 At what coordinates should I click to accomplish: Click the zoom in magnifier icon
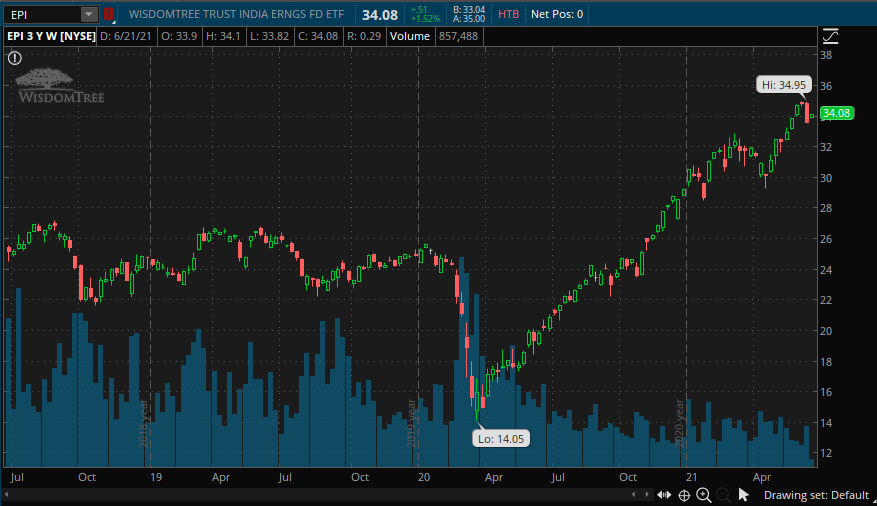[x=704, y=495]
